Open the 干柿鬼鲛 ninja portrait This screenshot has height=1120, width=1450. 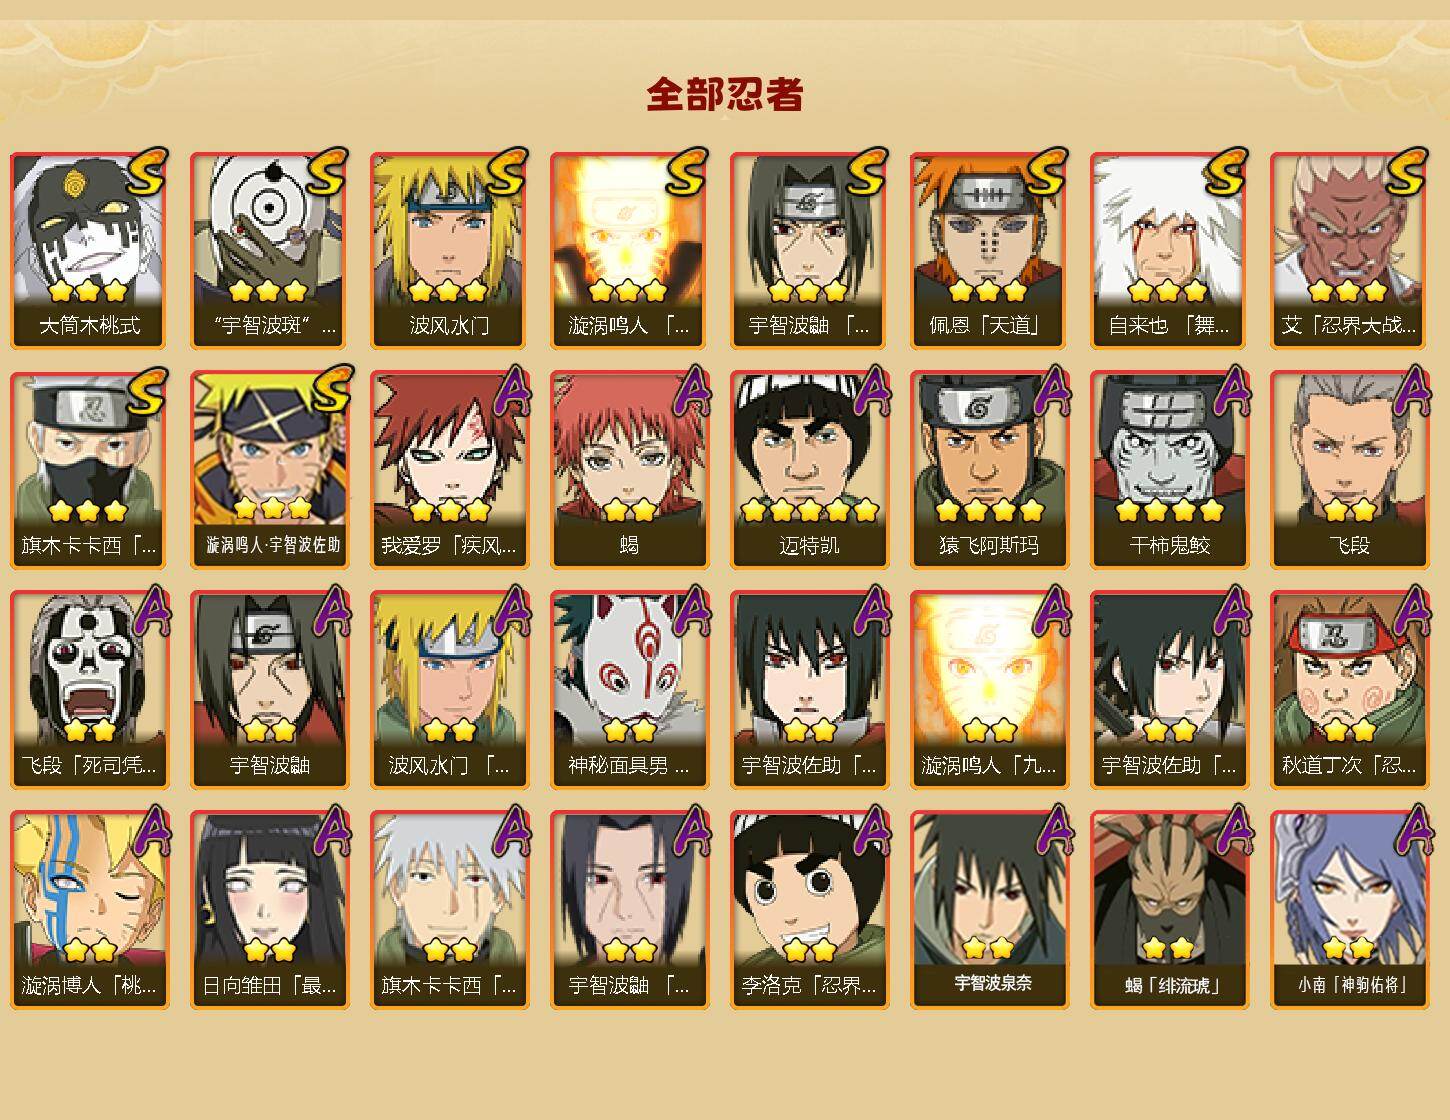1169,470
